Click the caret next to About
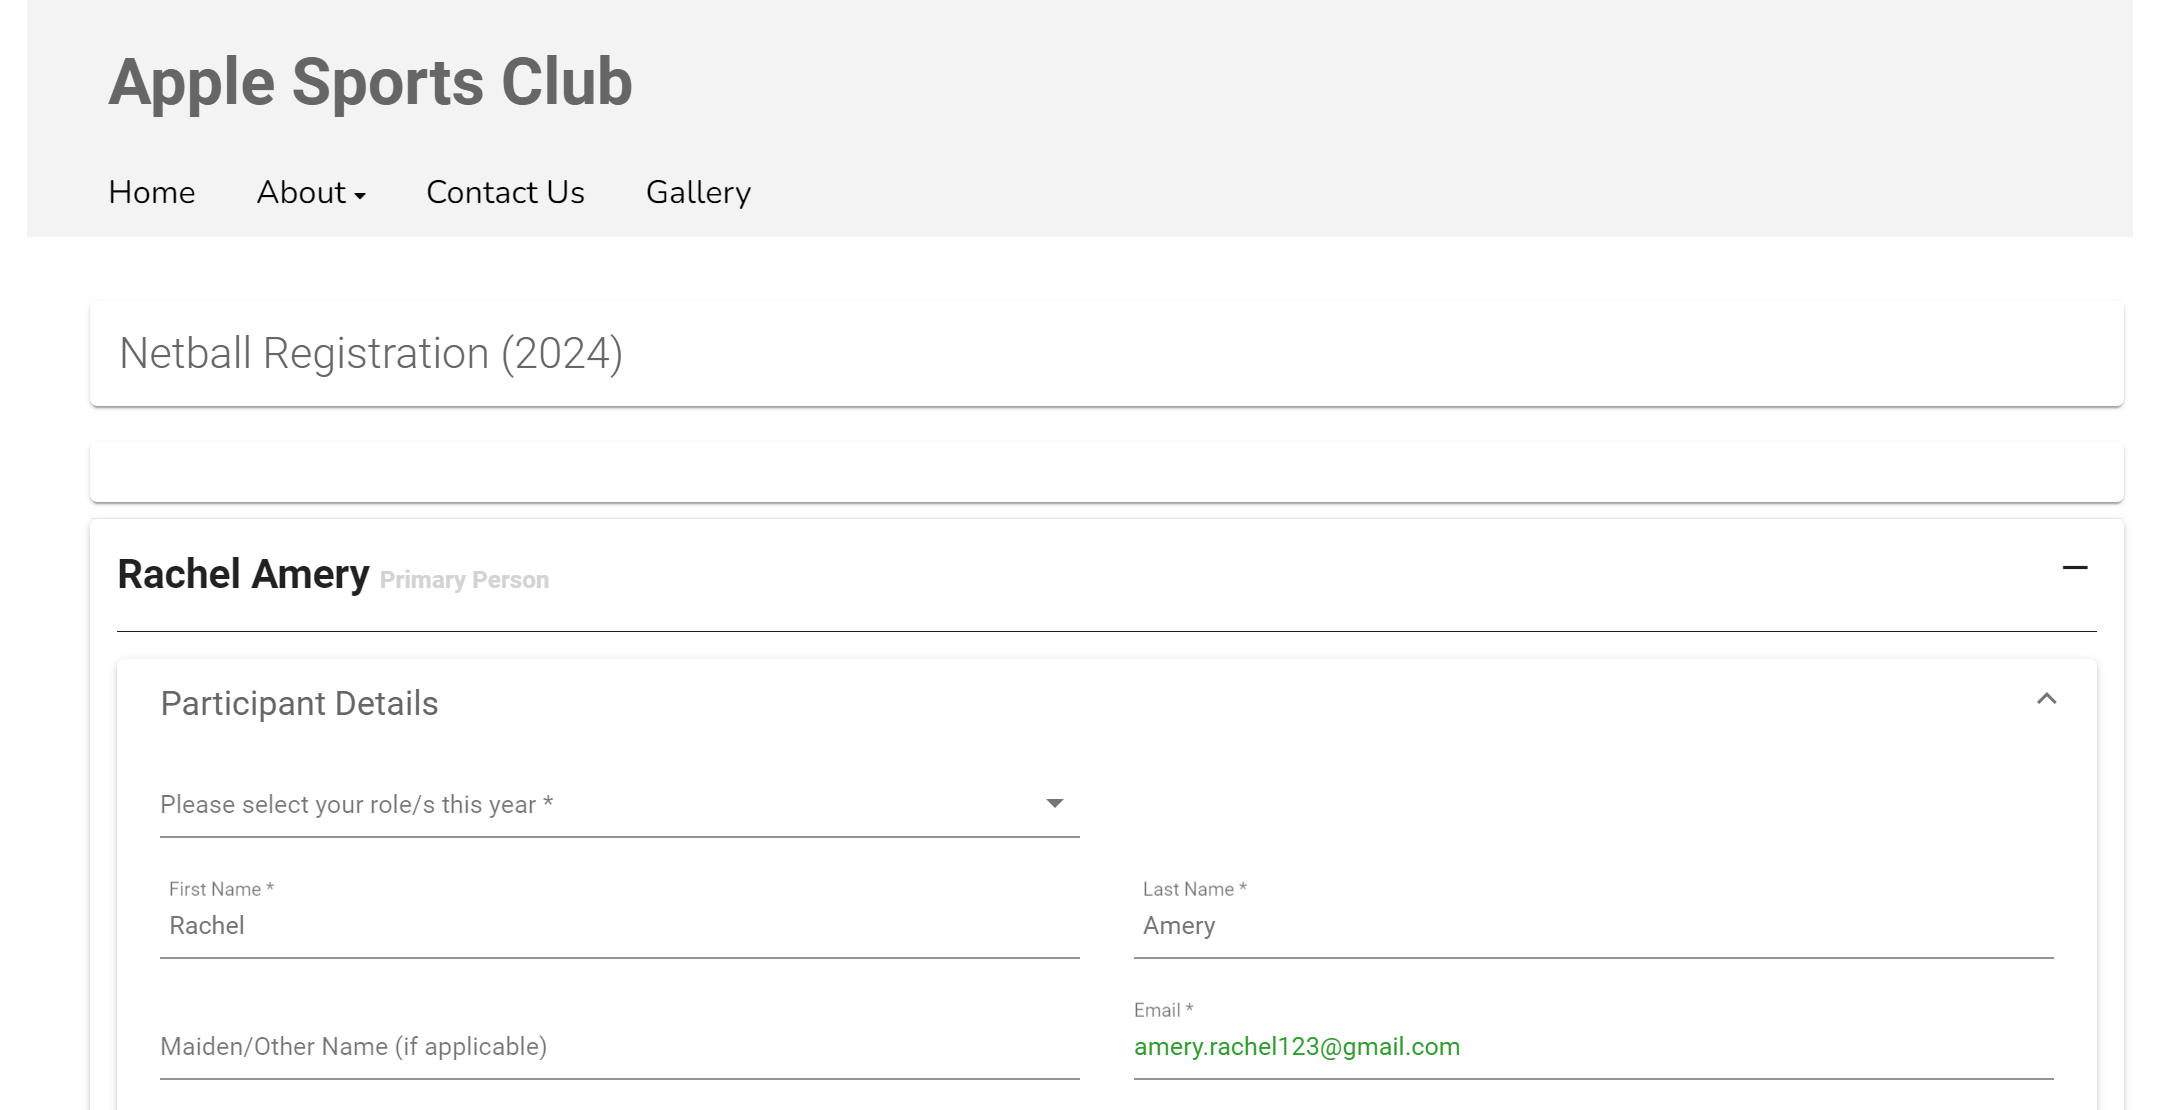This screenshot has width=2178, height=1110. (x=360, y=196)
